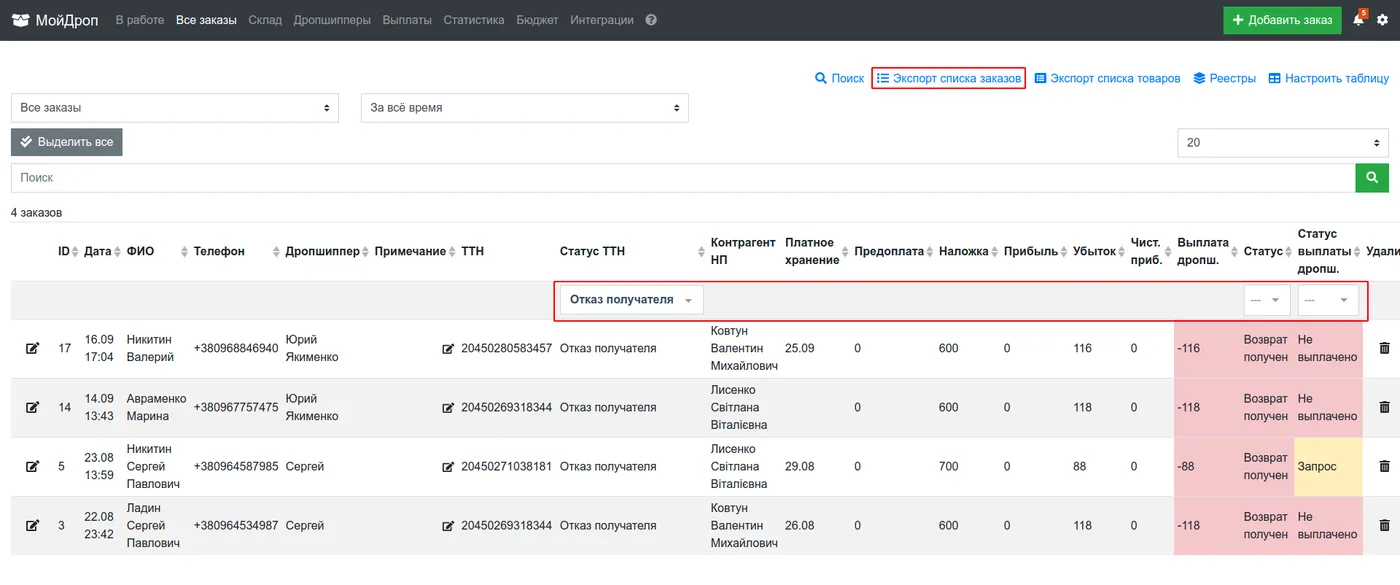The height and width of the screenshot is (585, 1400).
Task: Delete order 17 trash icon
Action: tap(1384, 348)
